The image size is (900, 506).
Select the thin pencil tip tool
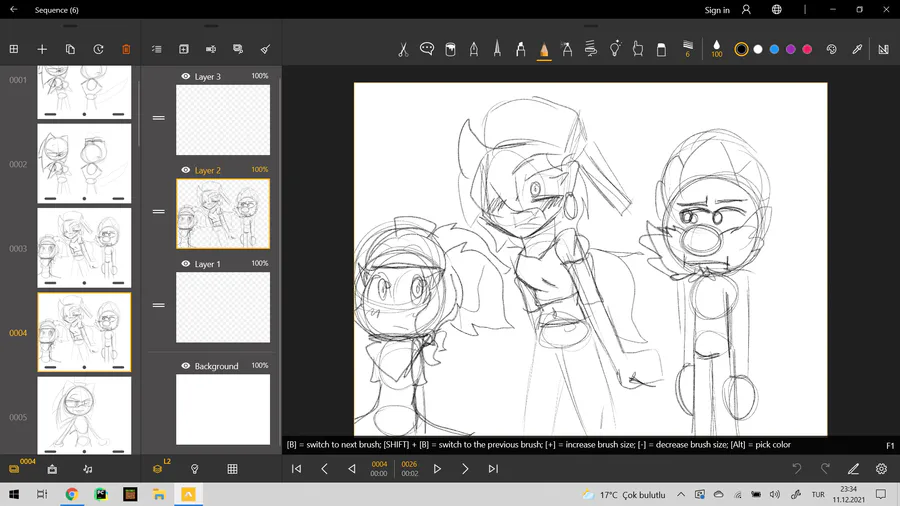pos(497,49)
